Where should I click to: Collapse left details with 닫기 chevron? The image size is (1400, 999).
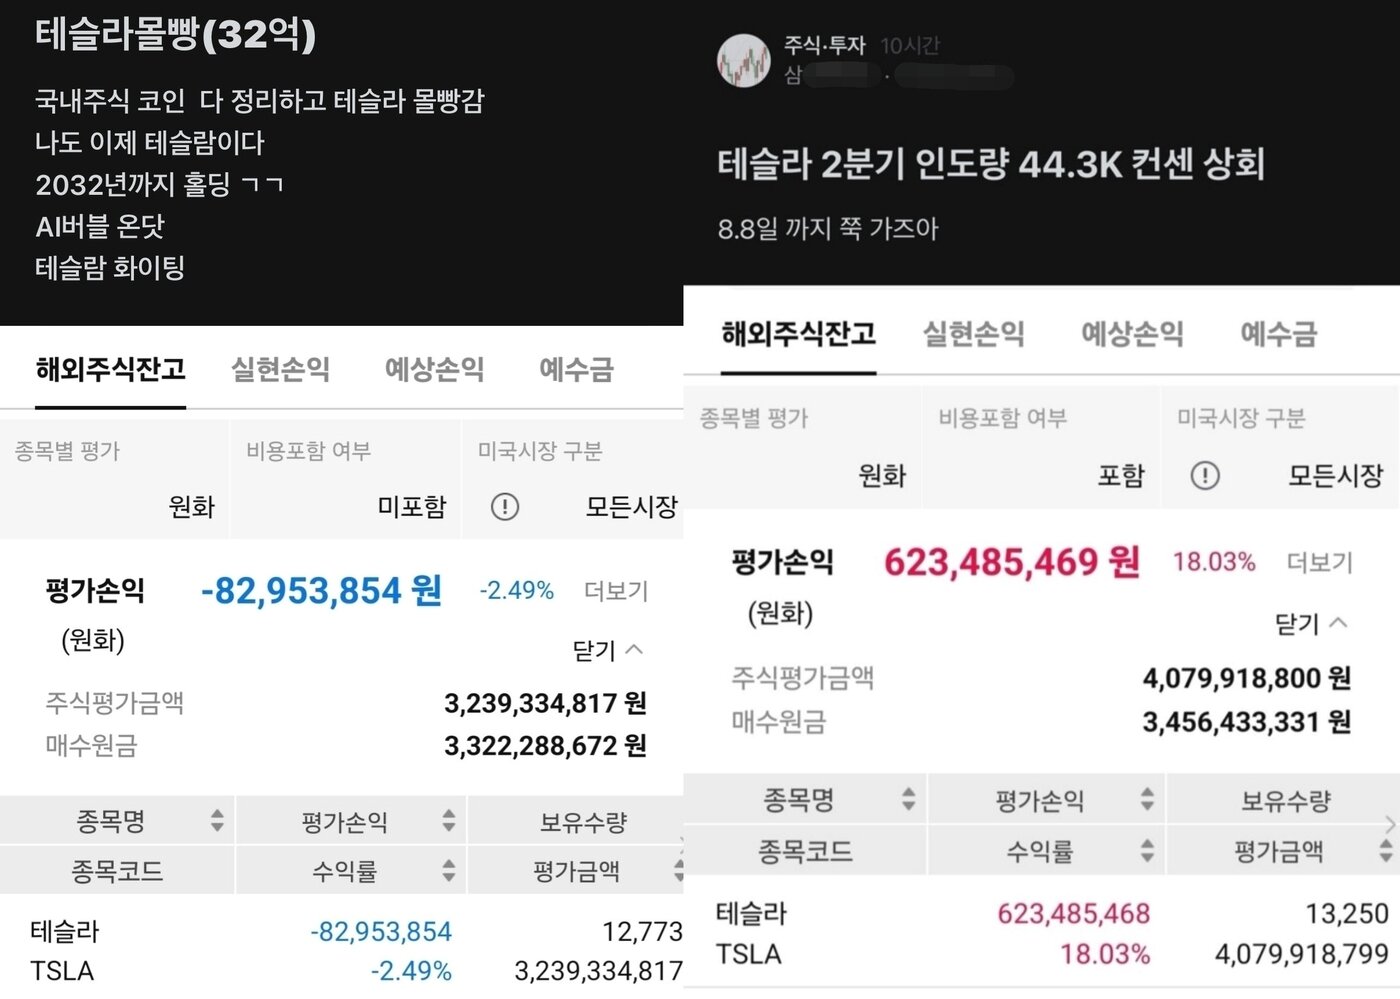[608, 651]
